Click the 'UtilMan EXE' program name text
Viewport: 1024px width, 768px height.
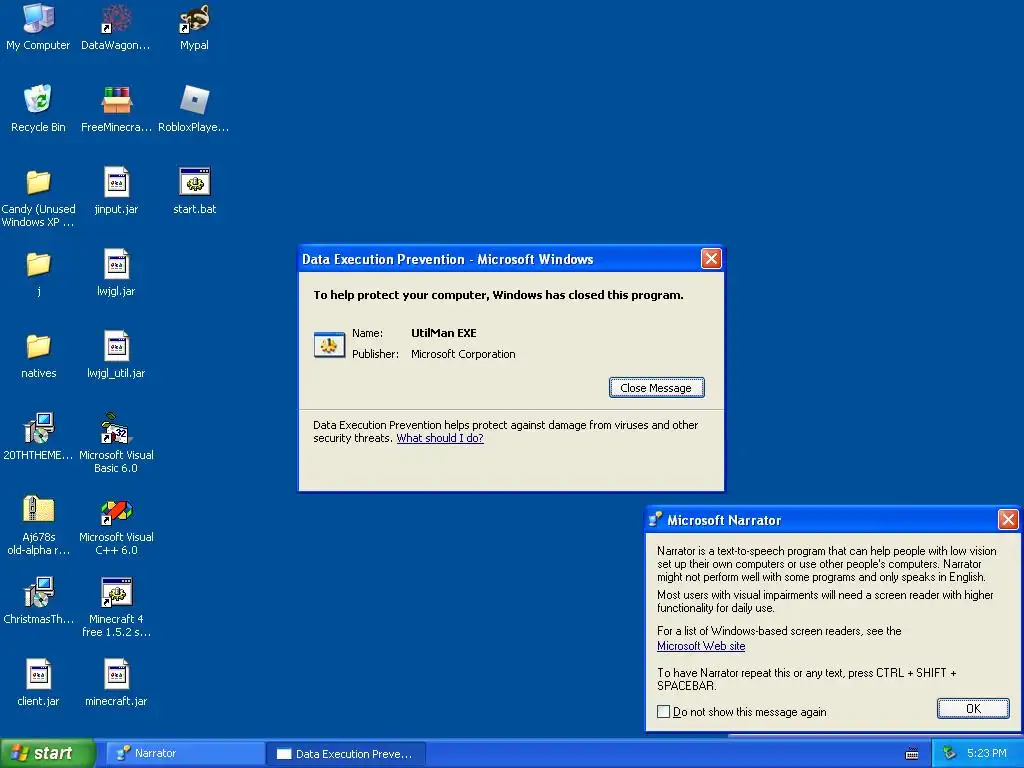tap(443, 333)
